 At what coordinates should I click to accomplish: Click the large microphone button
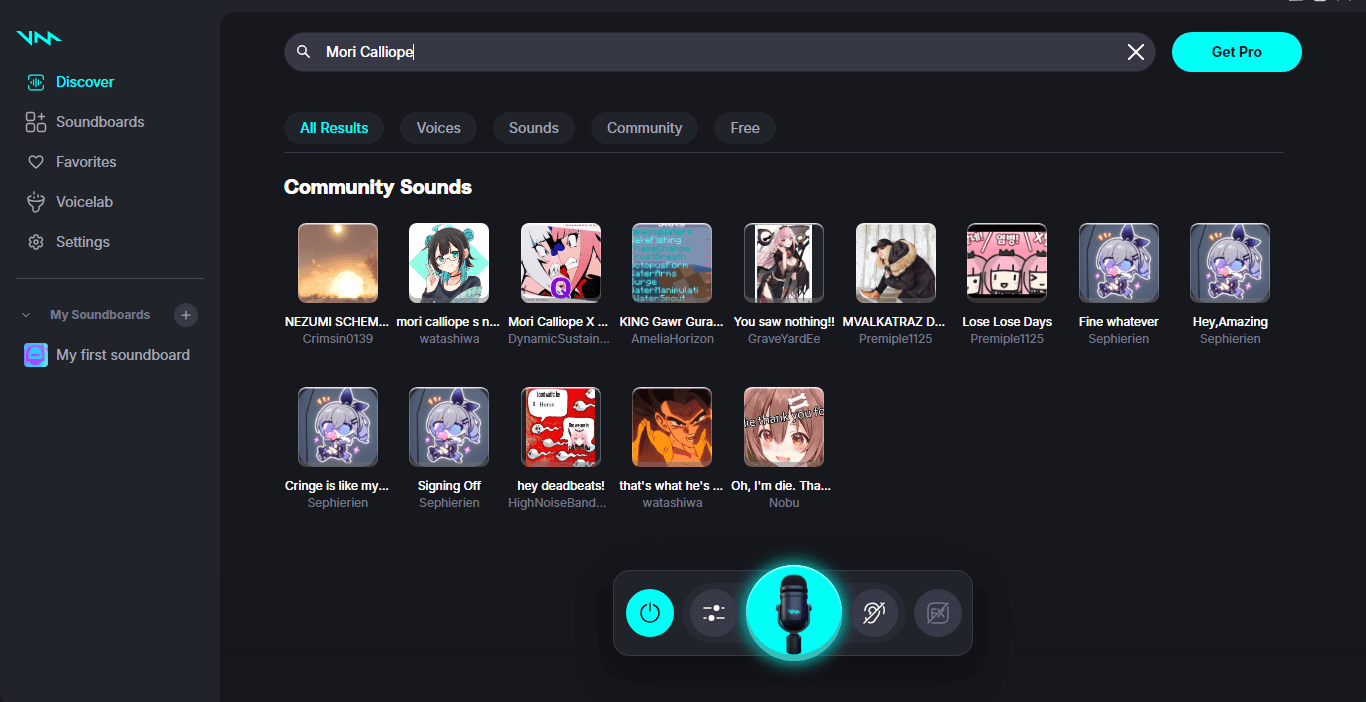point(794,613)
